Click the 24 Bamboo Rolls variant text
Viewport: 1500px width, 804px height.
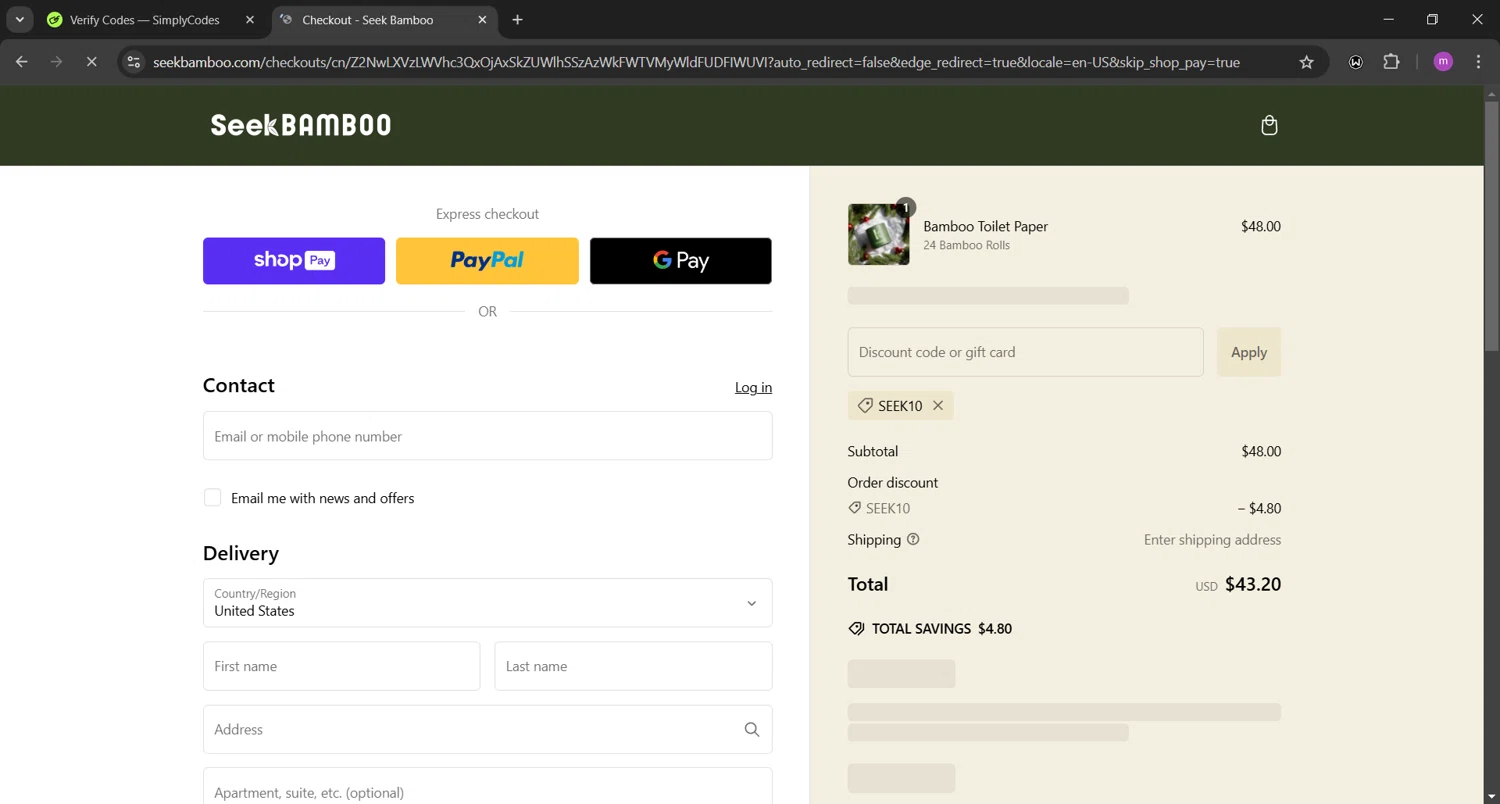coord(967,245)
